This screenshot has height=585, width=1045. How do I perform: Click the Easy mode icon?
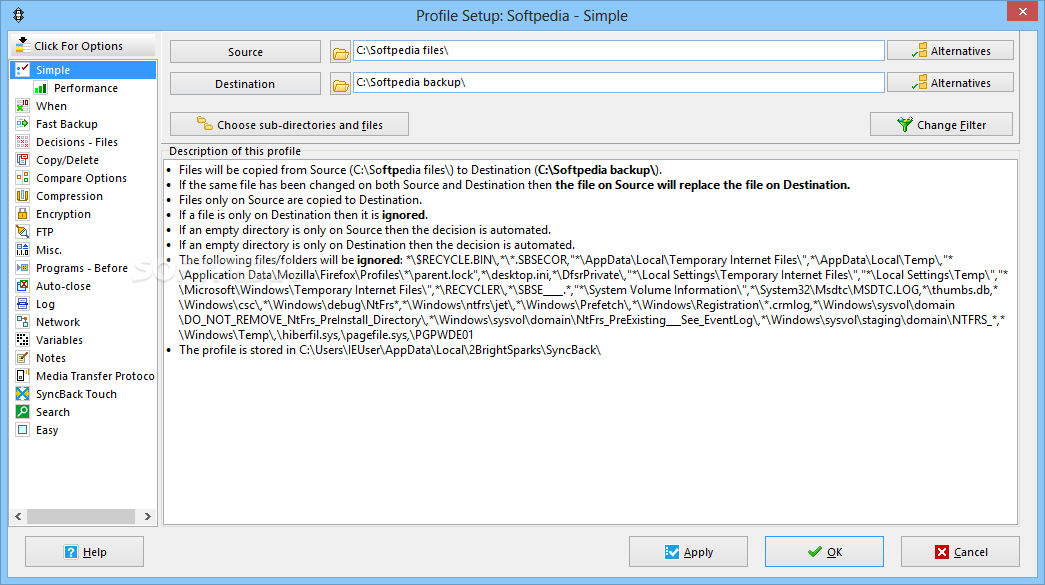pyautogui.click(x=23, y=429)
